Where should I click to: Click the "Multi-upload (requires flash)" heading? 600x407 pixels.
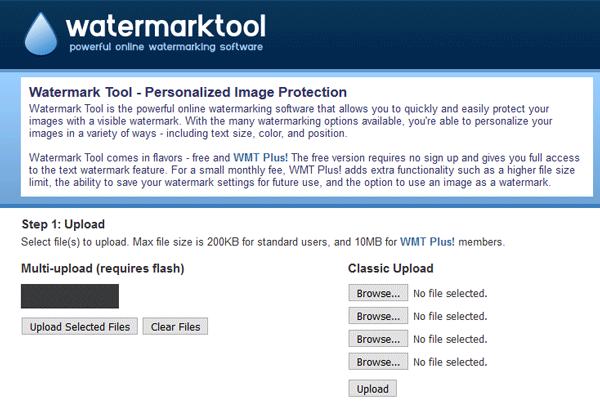[103, 268]
